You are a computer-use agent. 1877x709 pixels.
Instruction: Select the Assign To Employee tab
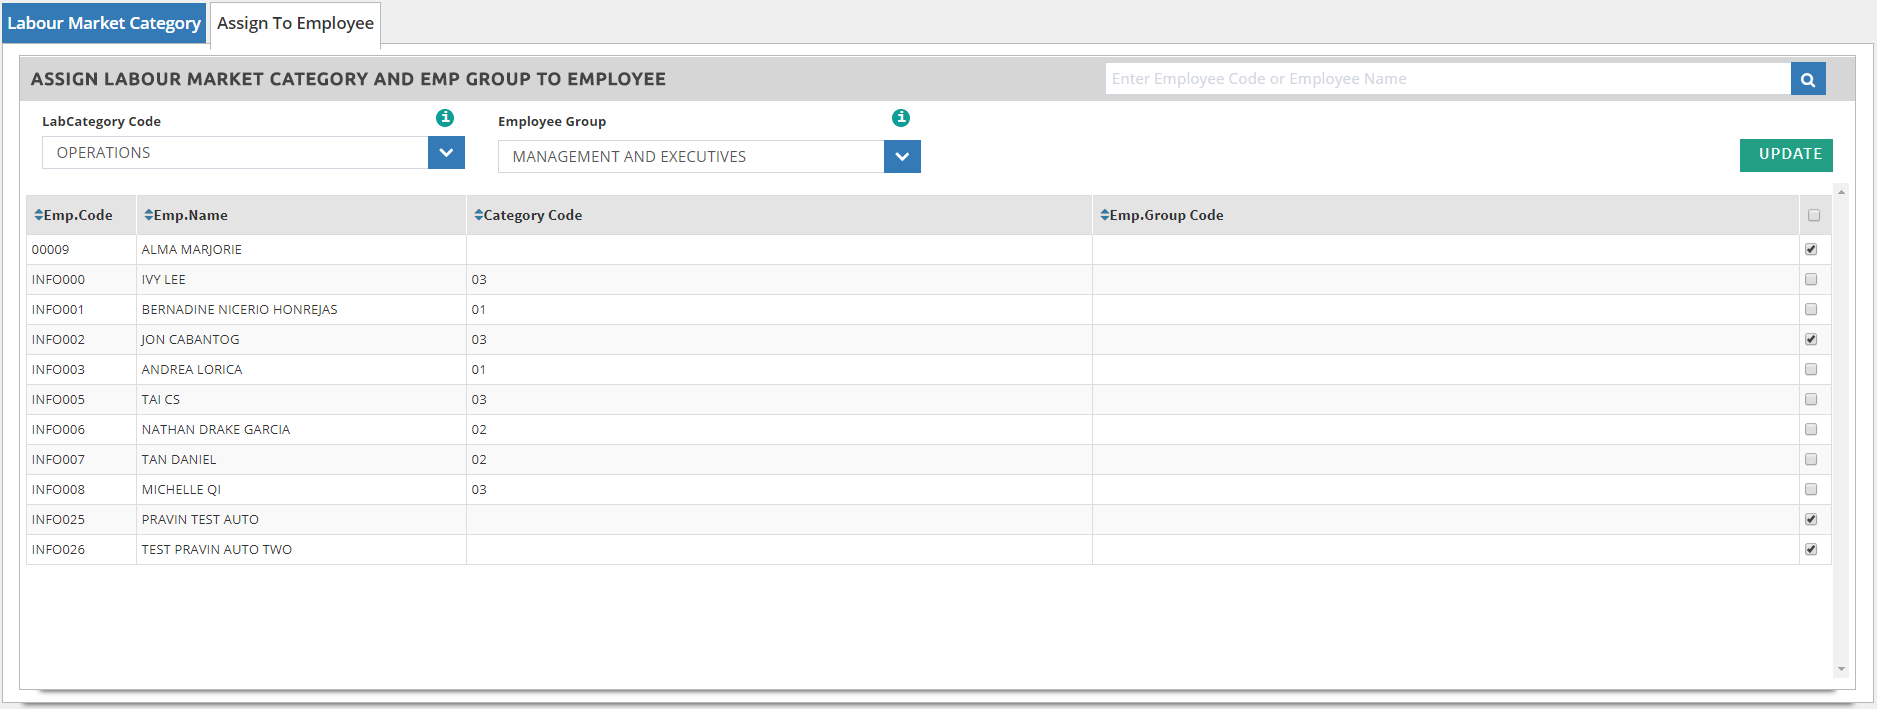click(295, 23)
